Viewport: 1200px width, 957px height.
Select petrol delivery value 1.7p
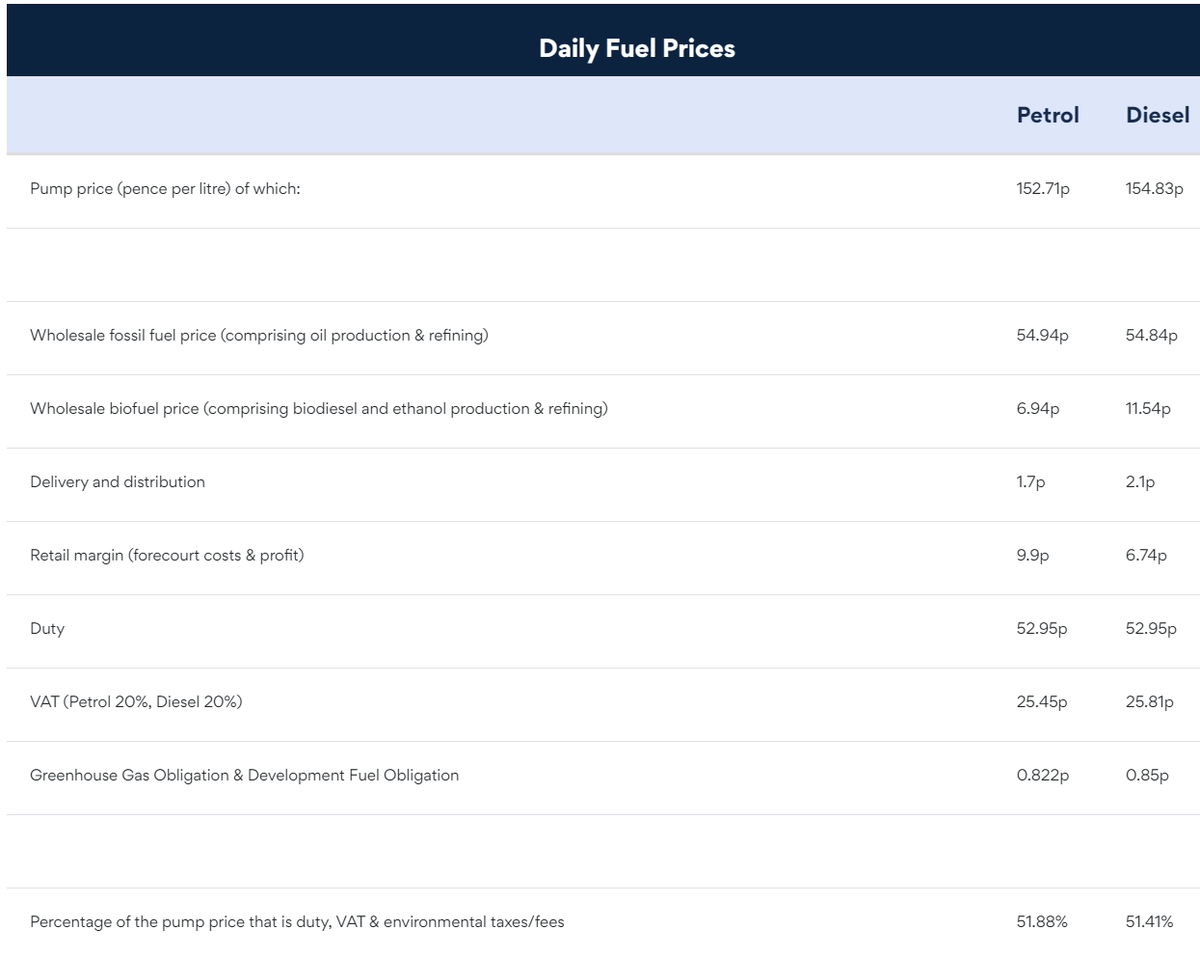[x=1031, y=482]
